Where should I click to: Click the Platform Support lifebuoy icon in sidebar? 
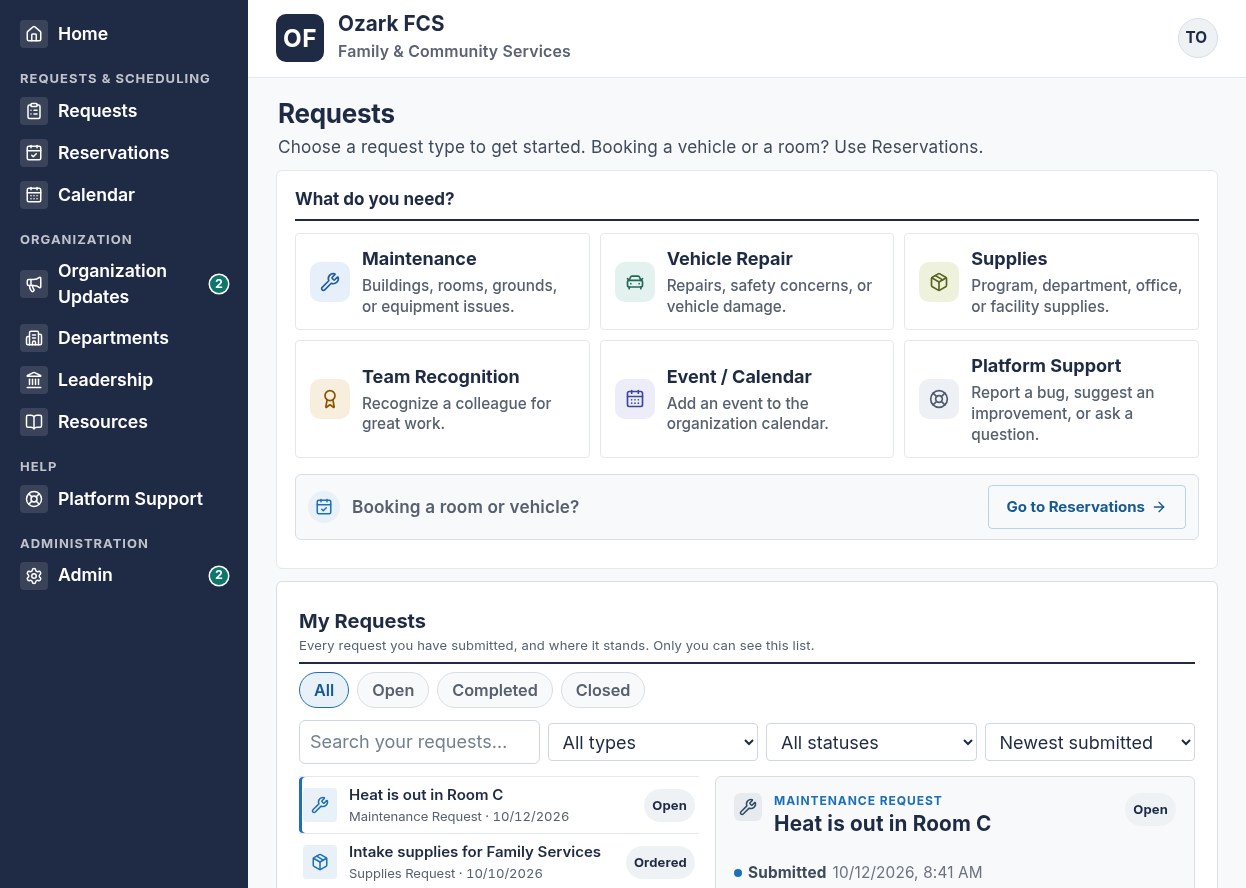pyautogui.click(x=34, y=499)
